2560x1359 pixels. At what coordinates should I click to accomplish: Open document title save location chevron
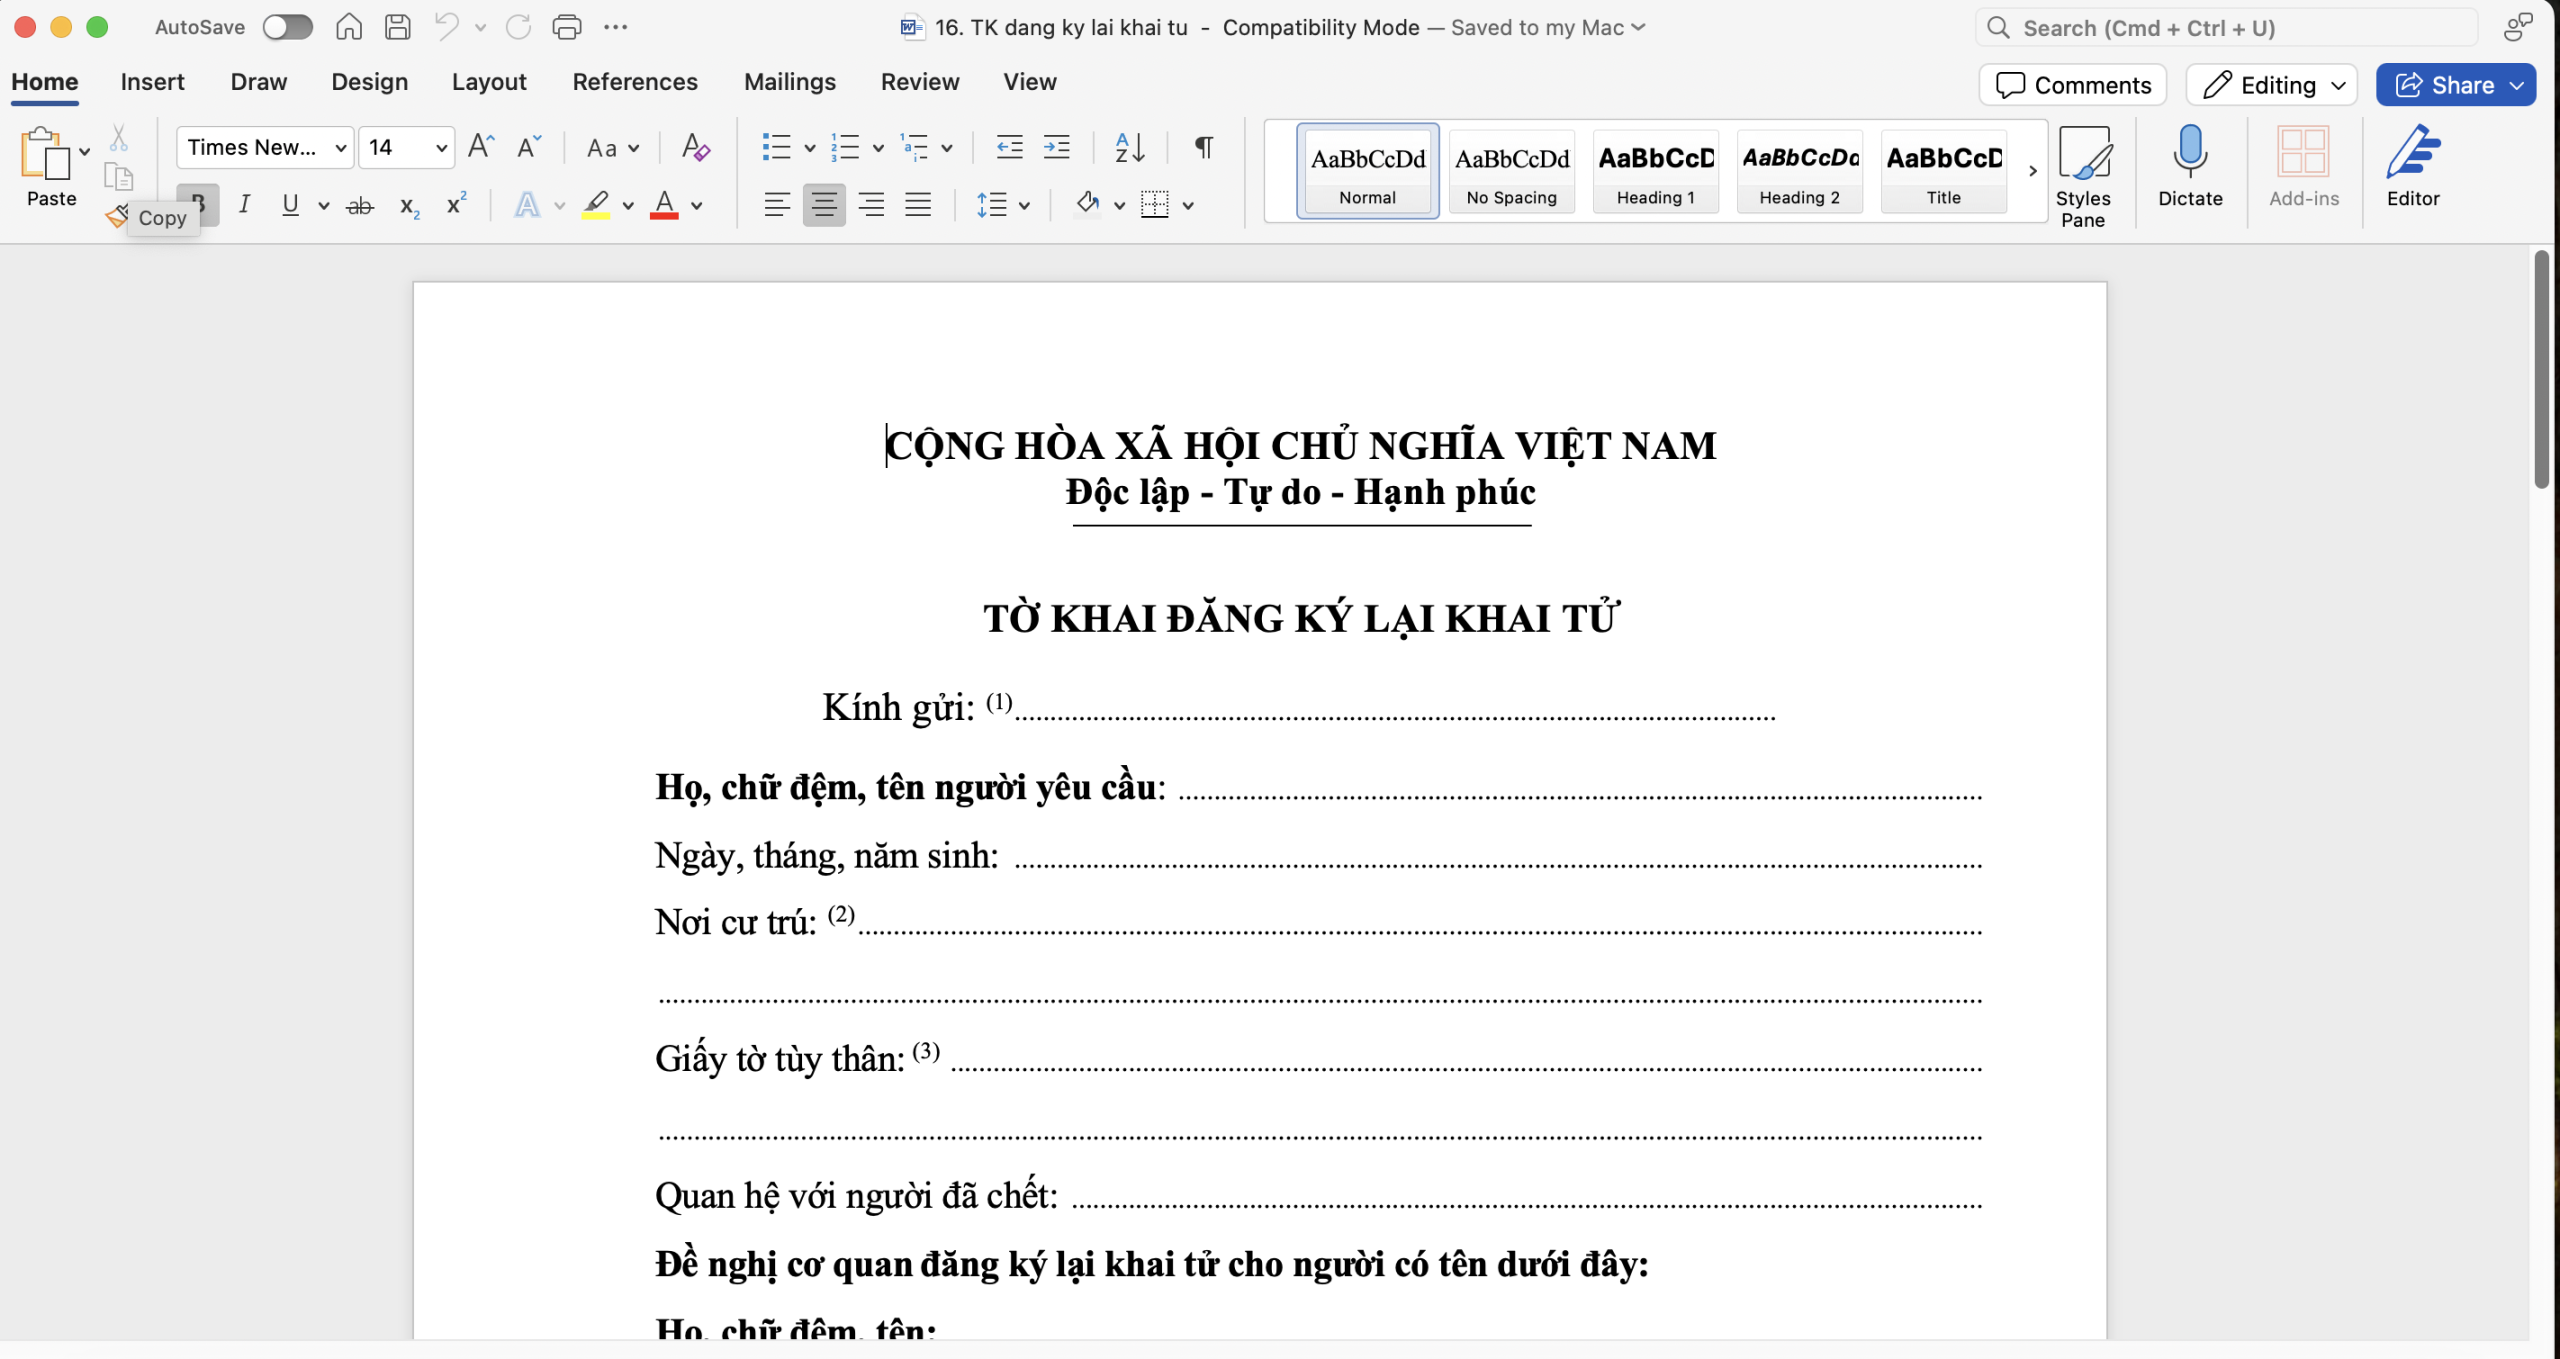coord(1638,27)
